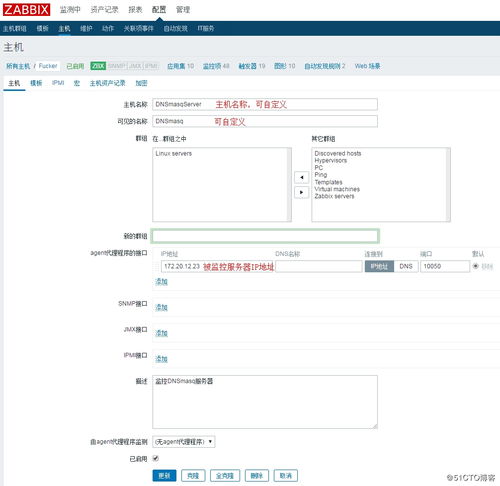Open Fucker host breadcrumb link
This screenshot has width=500, height=486.
[48, 66]
